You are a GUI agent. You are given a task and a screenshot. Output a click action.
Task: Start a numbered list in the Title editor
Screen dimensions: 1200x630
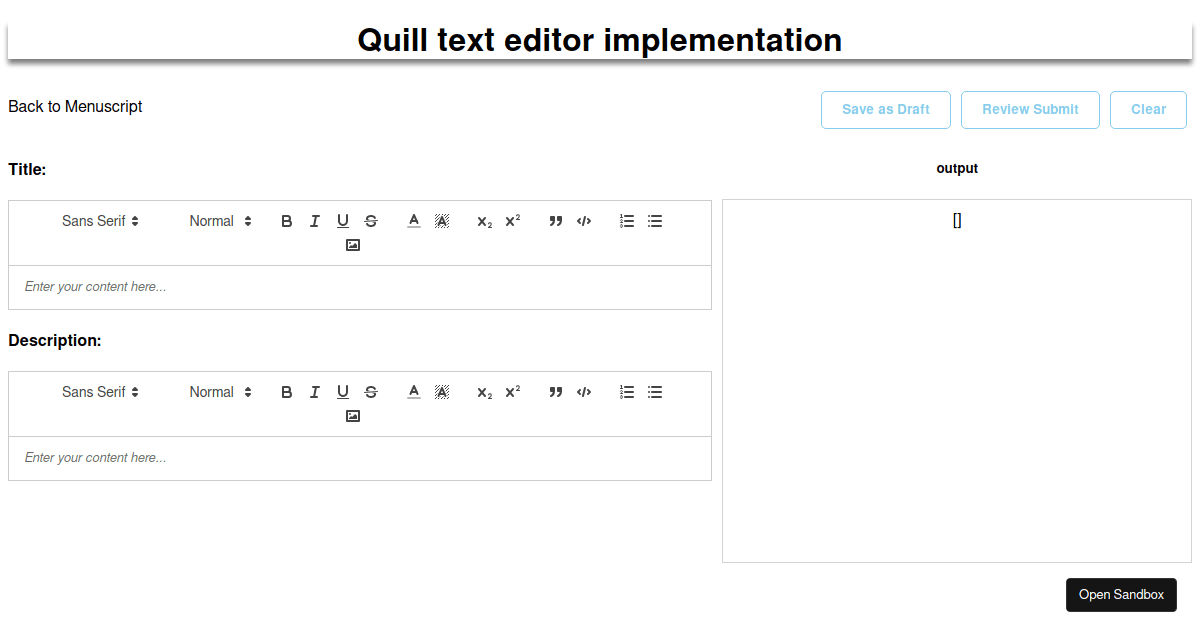click(627, 221)
